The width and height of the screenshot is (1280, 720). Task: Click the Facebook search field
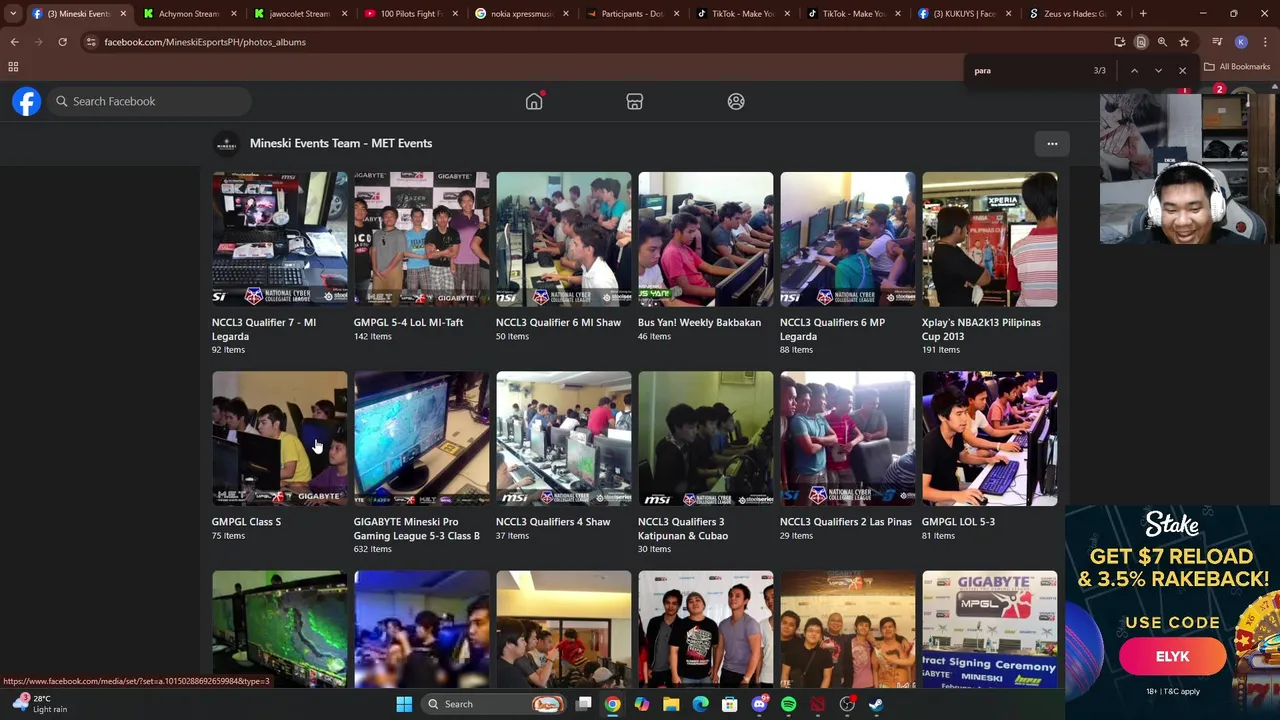point(150,101)
